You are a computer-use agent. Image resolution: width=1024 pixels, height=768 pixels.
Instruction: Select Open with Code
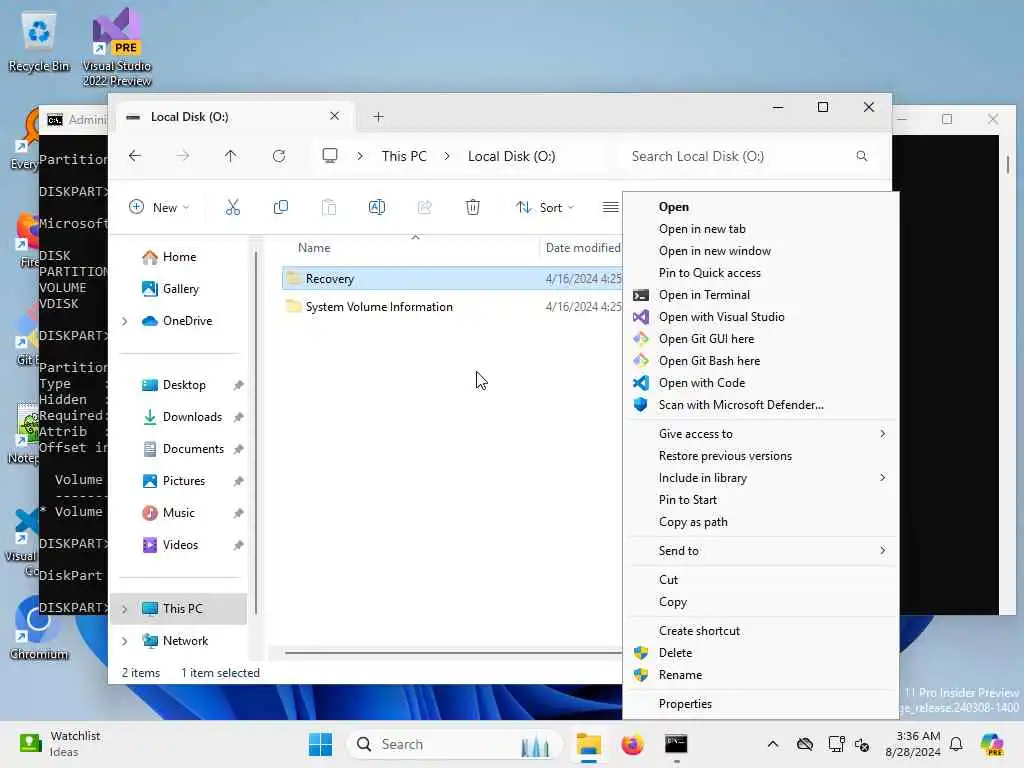(761, 383)
